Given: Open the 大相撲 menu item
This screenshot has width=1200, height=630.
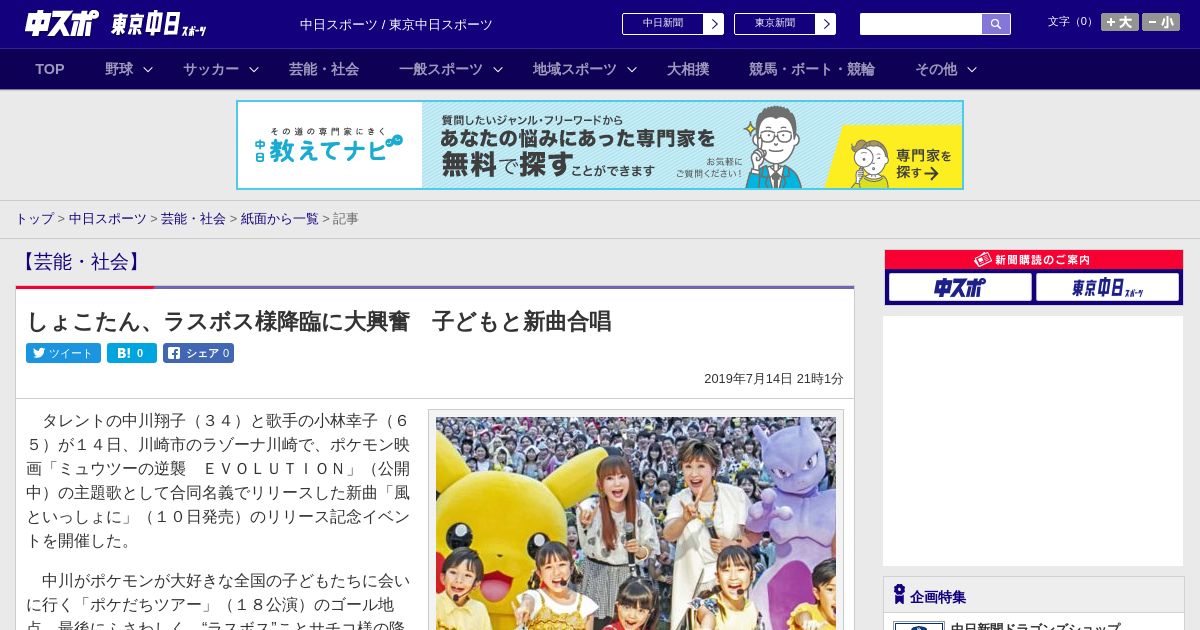Looking at the screenshot, I should [x=688, y=69].
